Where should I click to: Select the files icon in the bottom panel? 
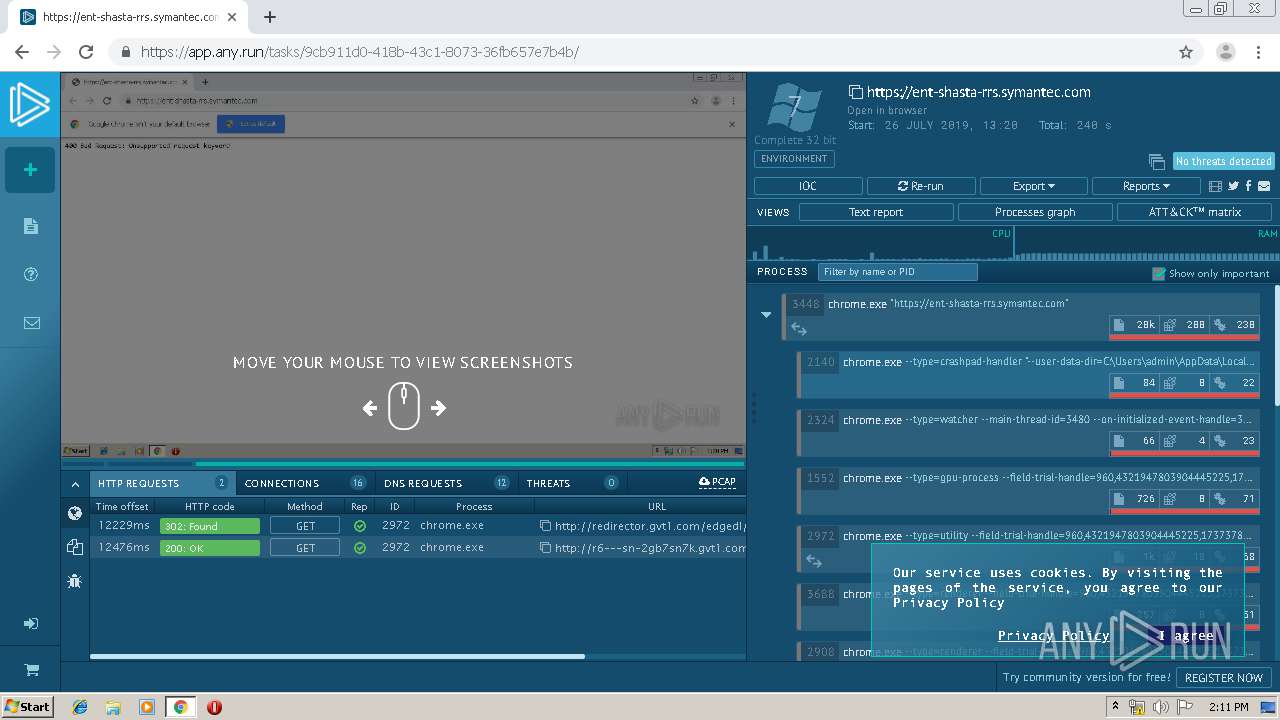point(74,546)
